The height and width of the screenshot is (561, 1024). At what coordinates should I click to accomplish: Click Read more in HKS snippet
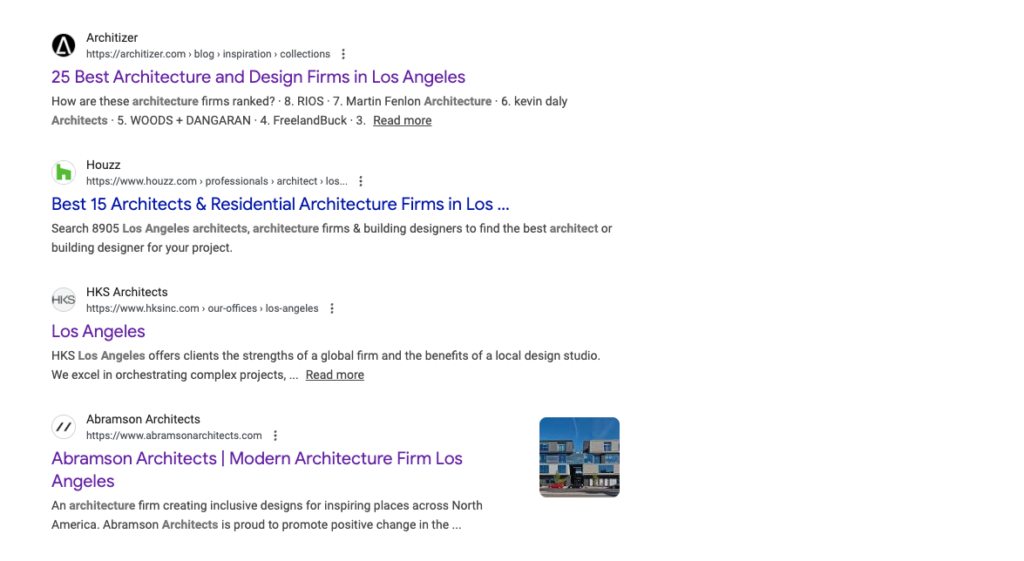pos(334,375)
